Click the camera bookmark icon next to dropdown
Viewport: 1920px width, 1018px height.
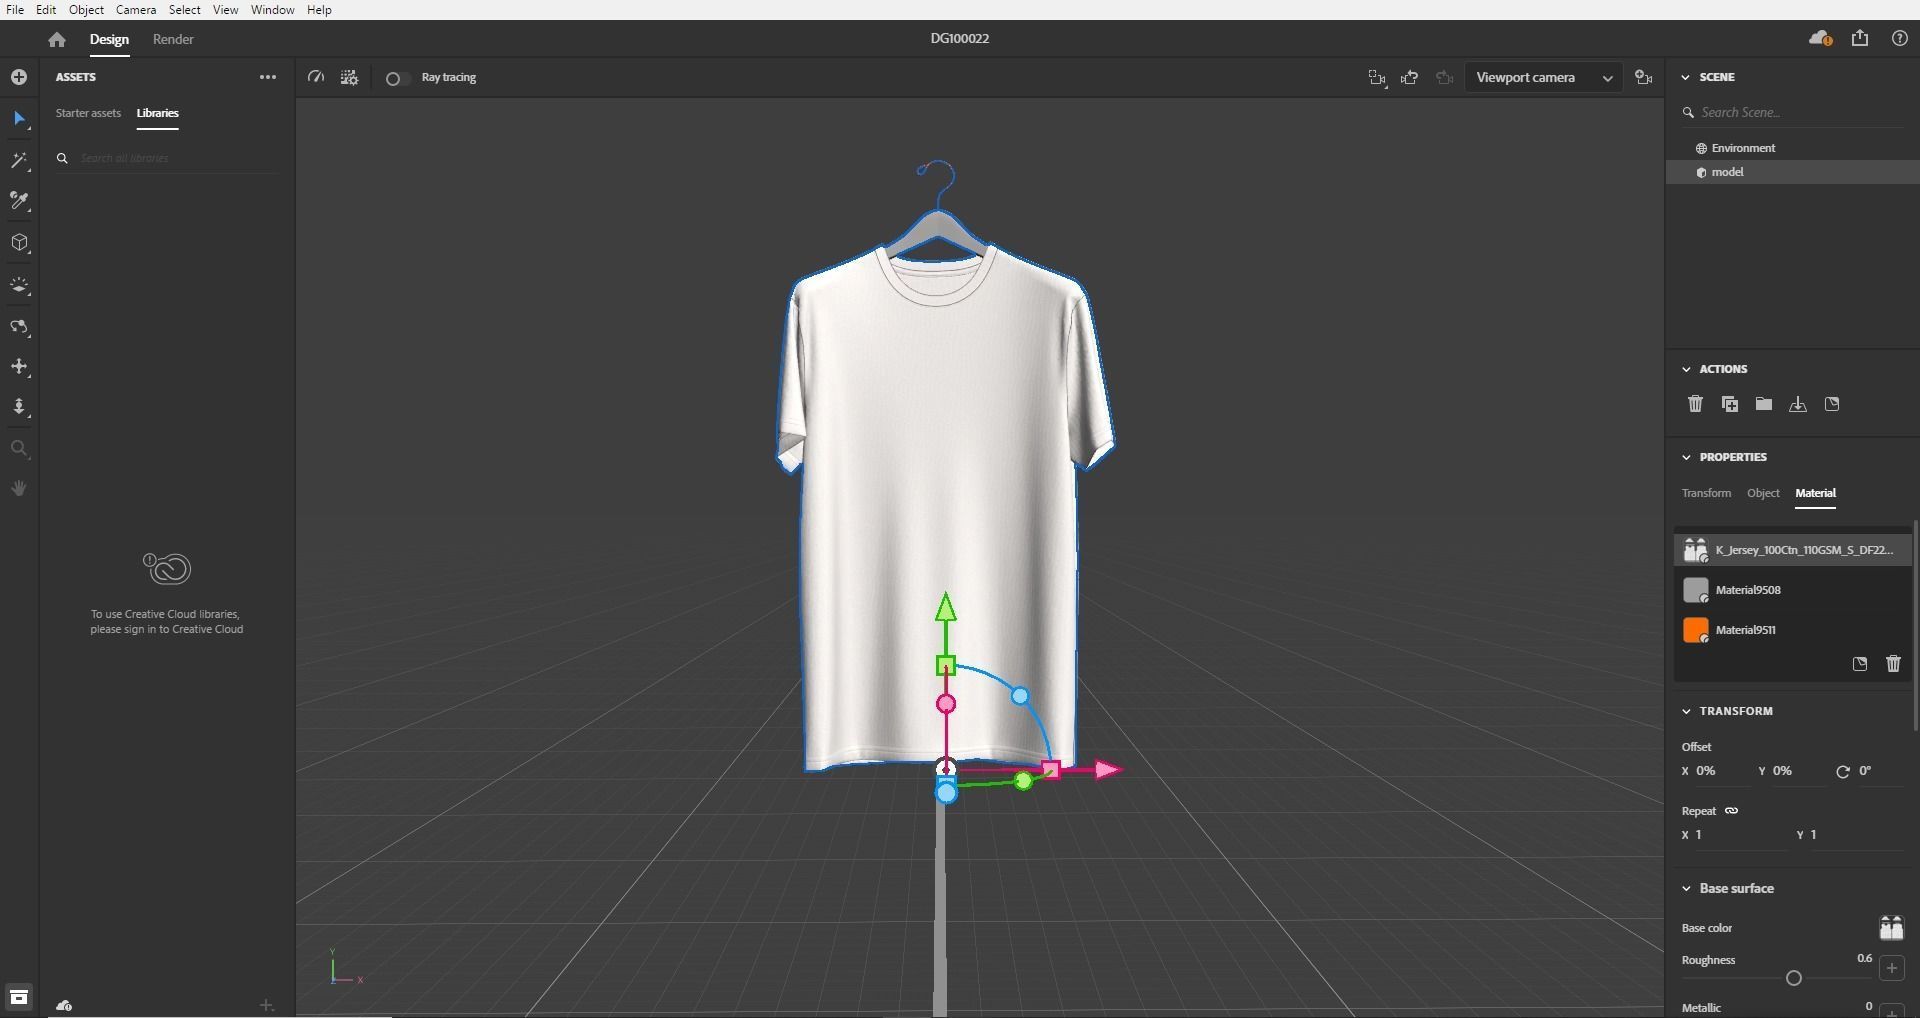pyautogui.click(x=1643, y=77)
